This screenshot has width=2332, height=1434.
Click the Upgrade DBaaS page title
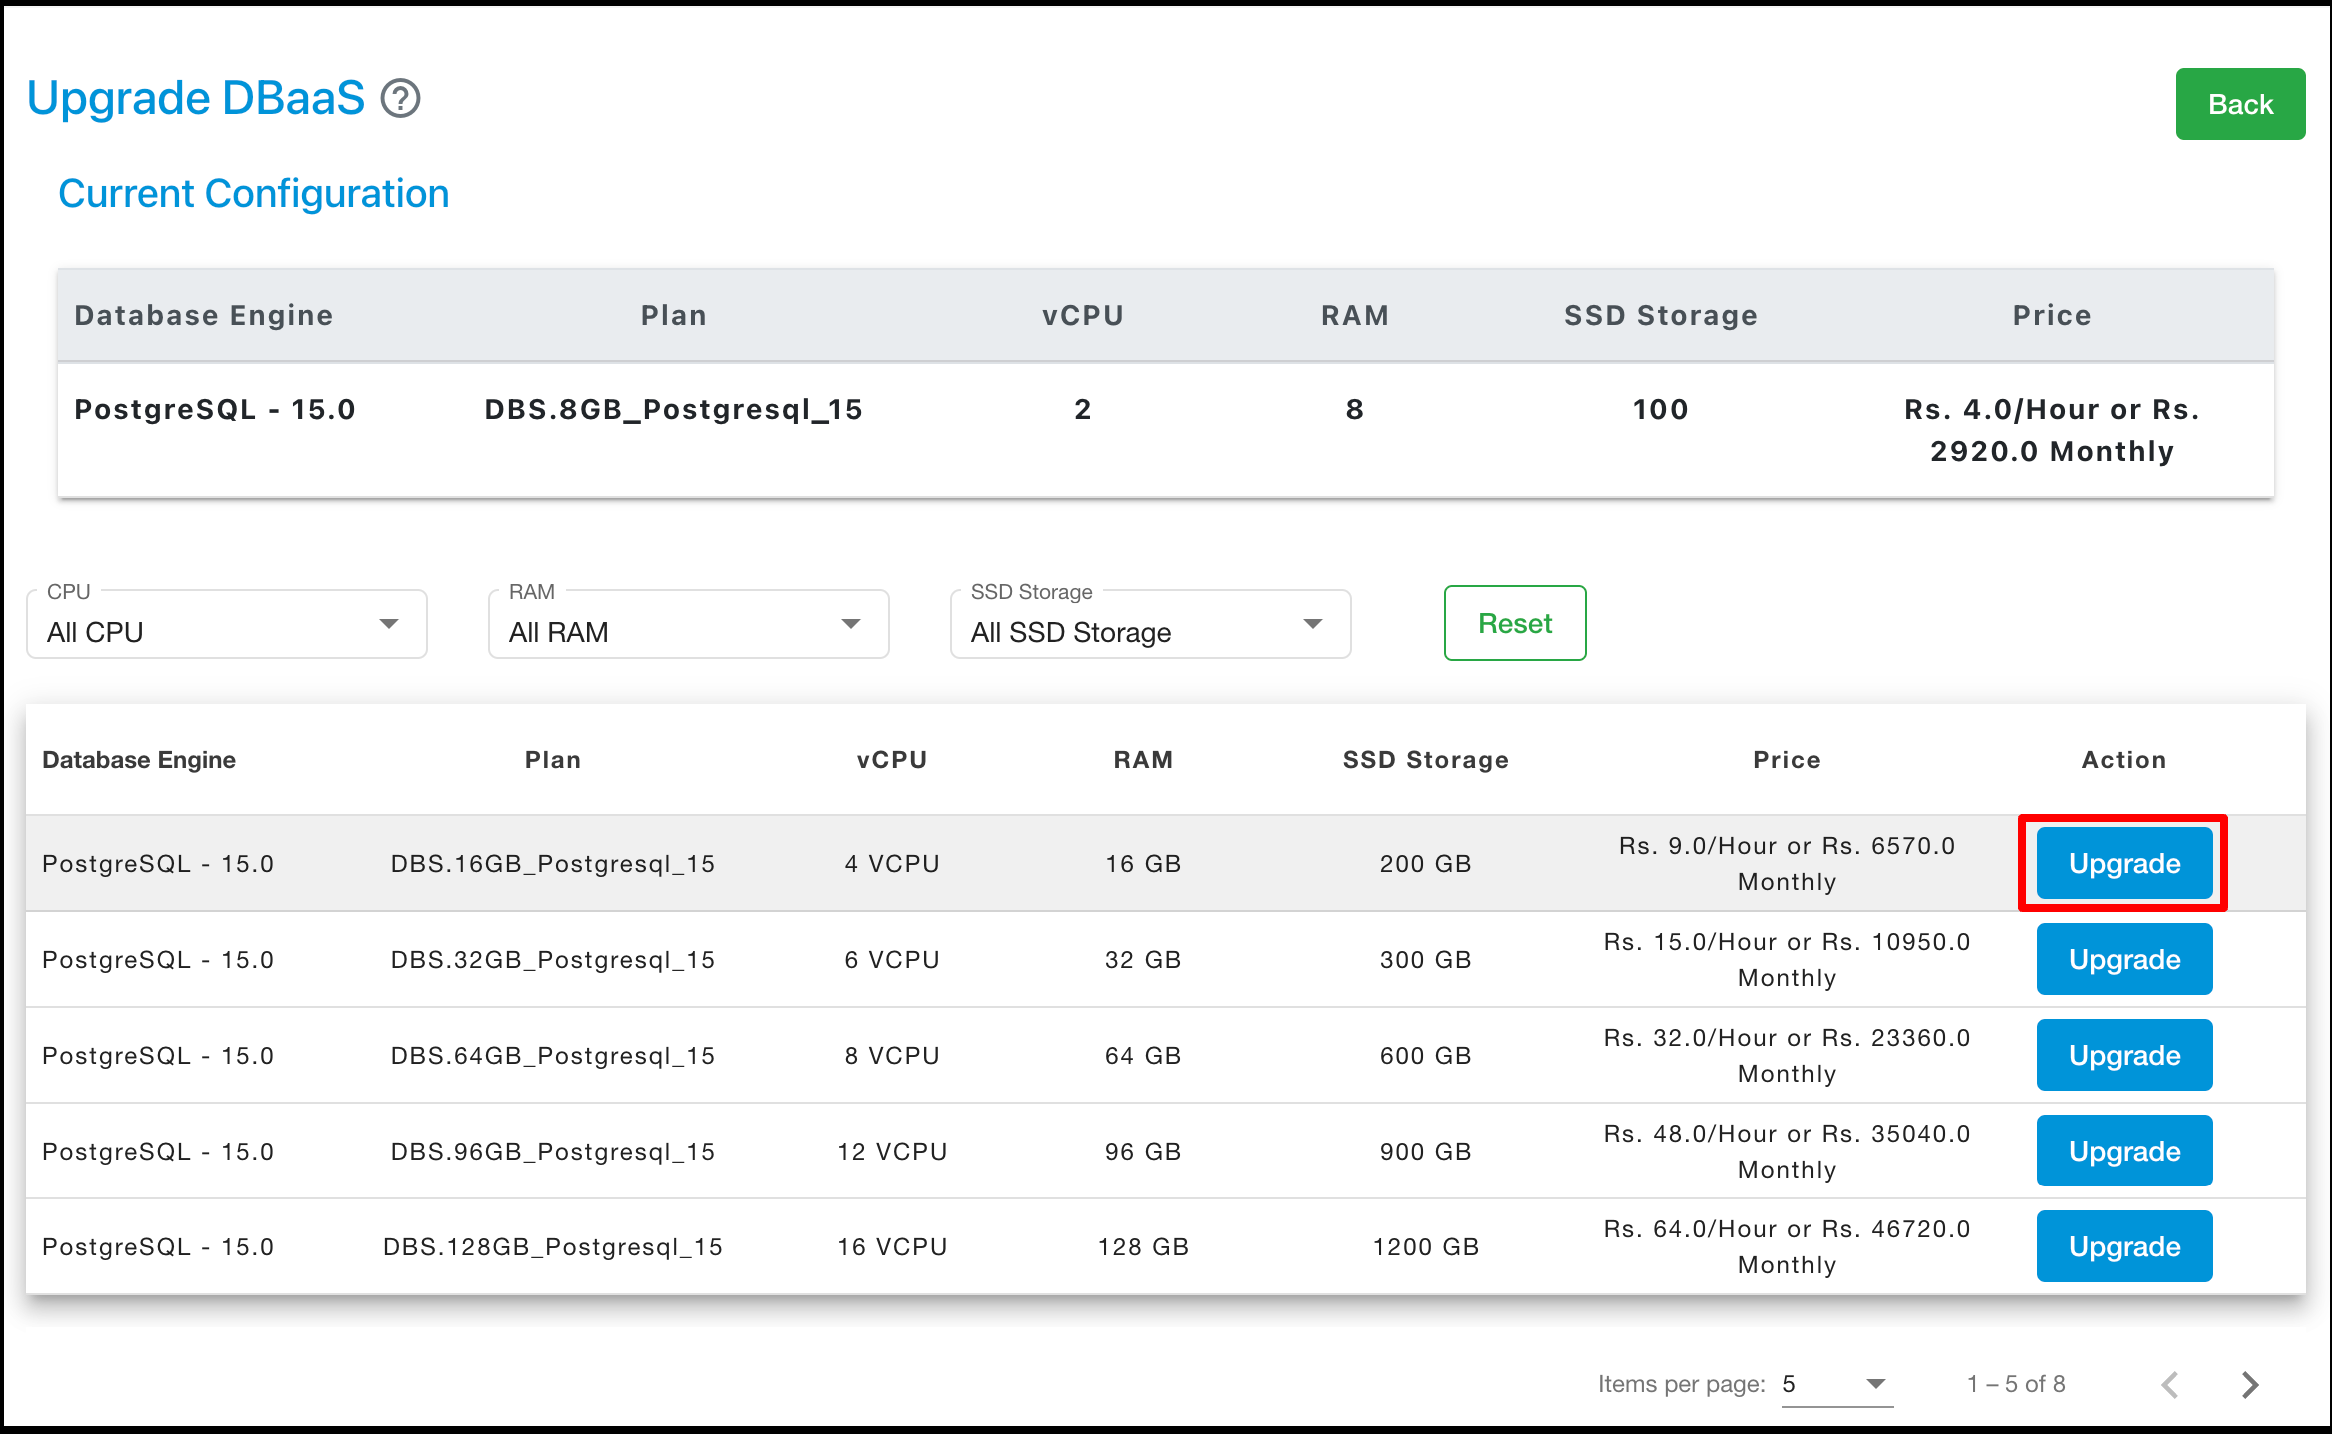(196, 98)
